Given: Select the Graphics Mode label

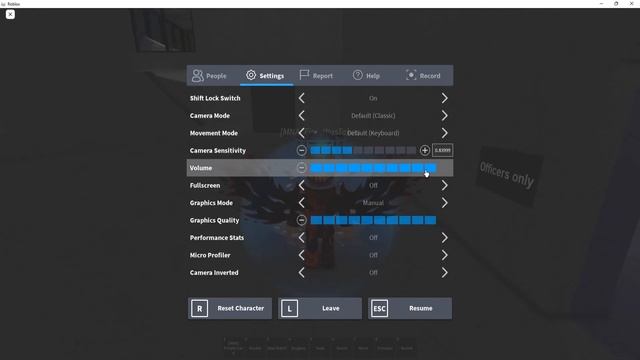Looking at the screenshot, I should (x=211, y=203).
